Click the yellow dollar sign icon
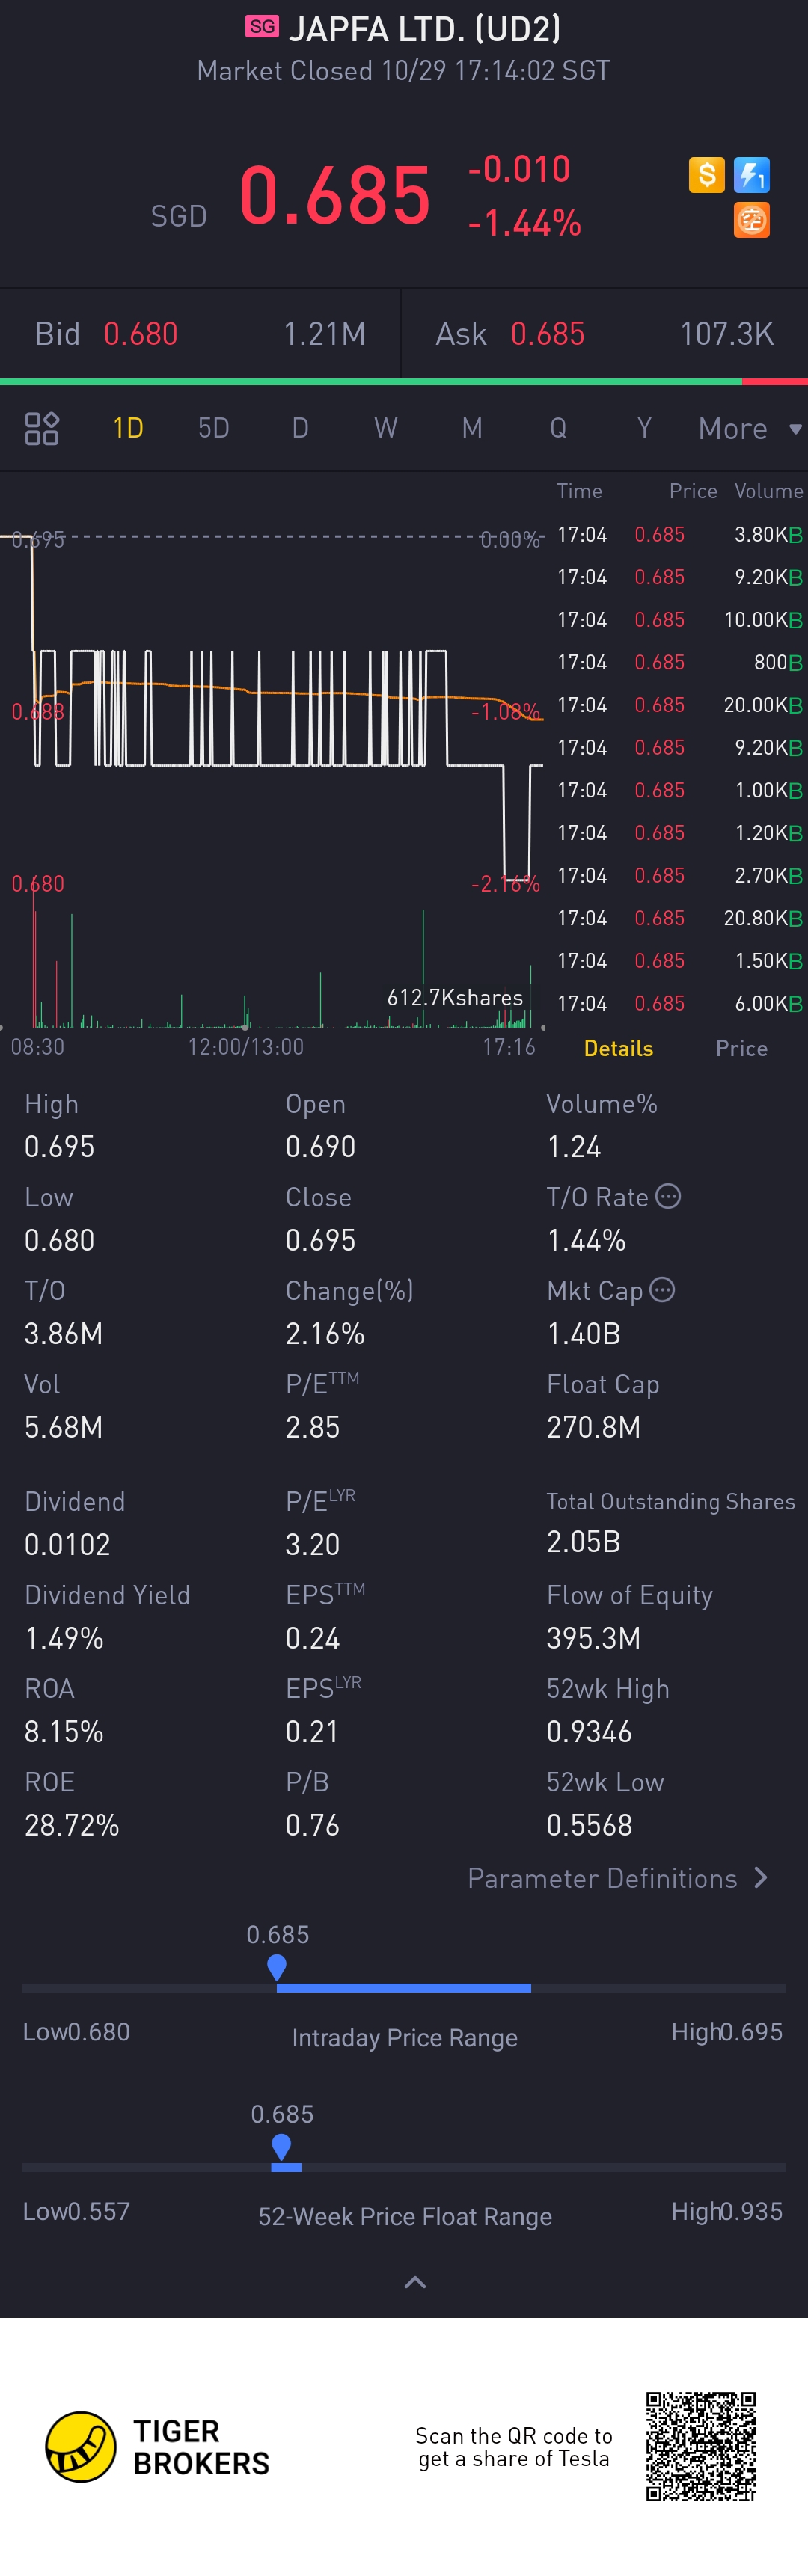Viewport: 808px width, 2576px height. pyautogui.click(x=706, y=175)
